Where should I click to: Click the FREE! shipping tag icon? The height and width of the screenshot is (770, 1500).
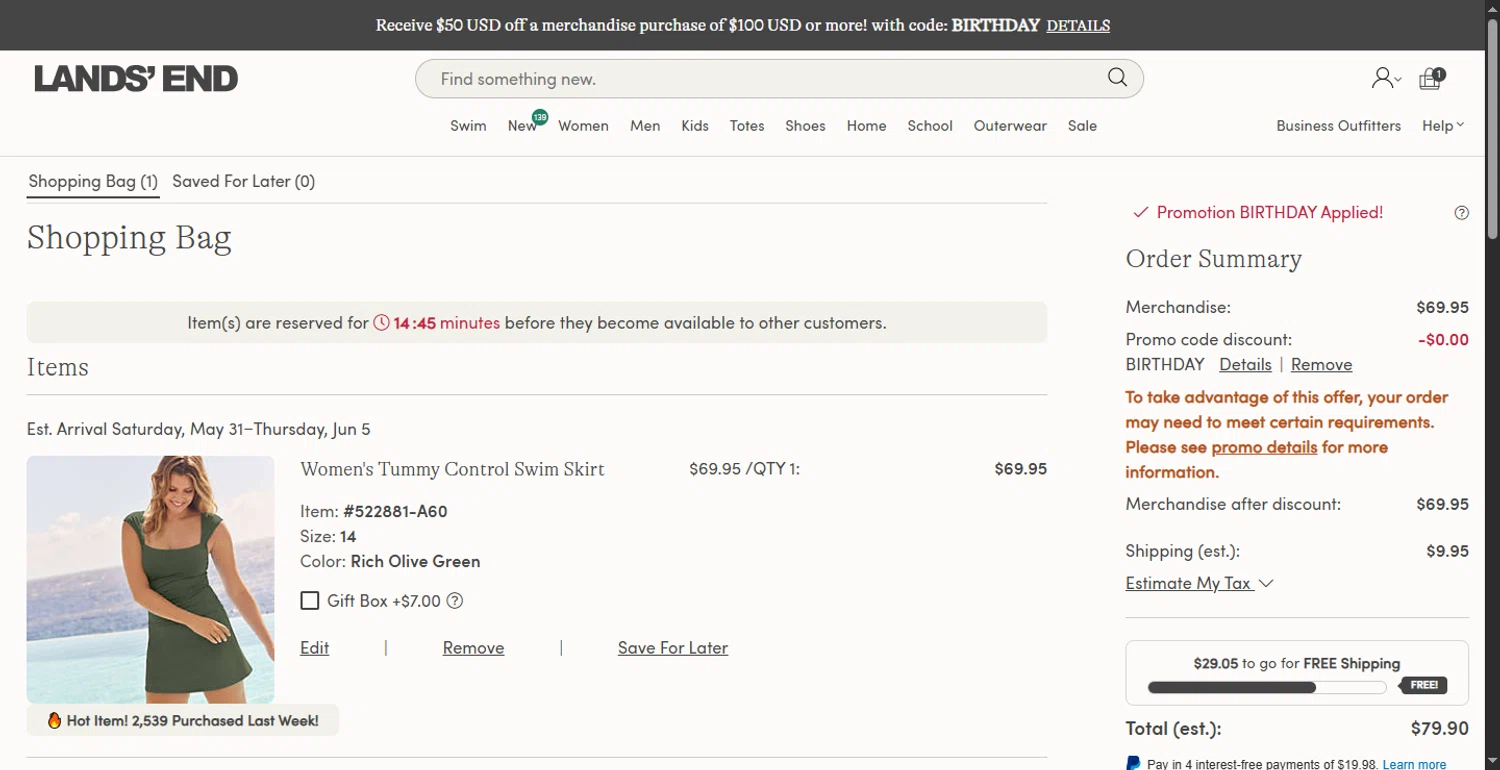point(1423,685)
